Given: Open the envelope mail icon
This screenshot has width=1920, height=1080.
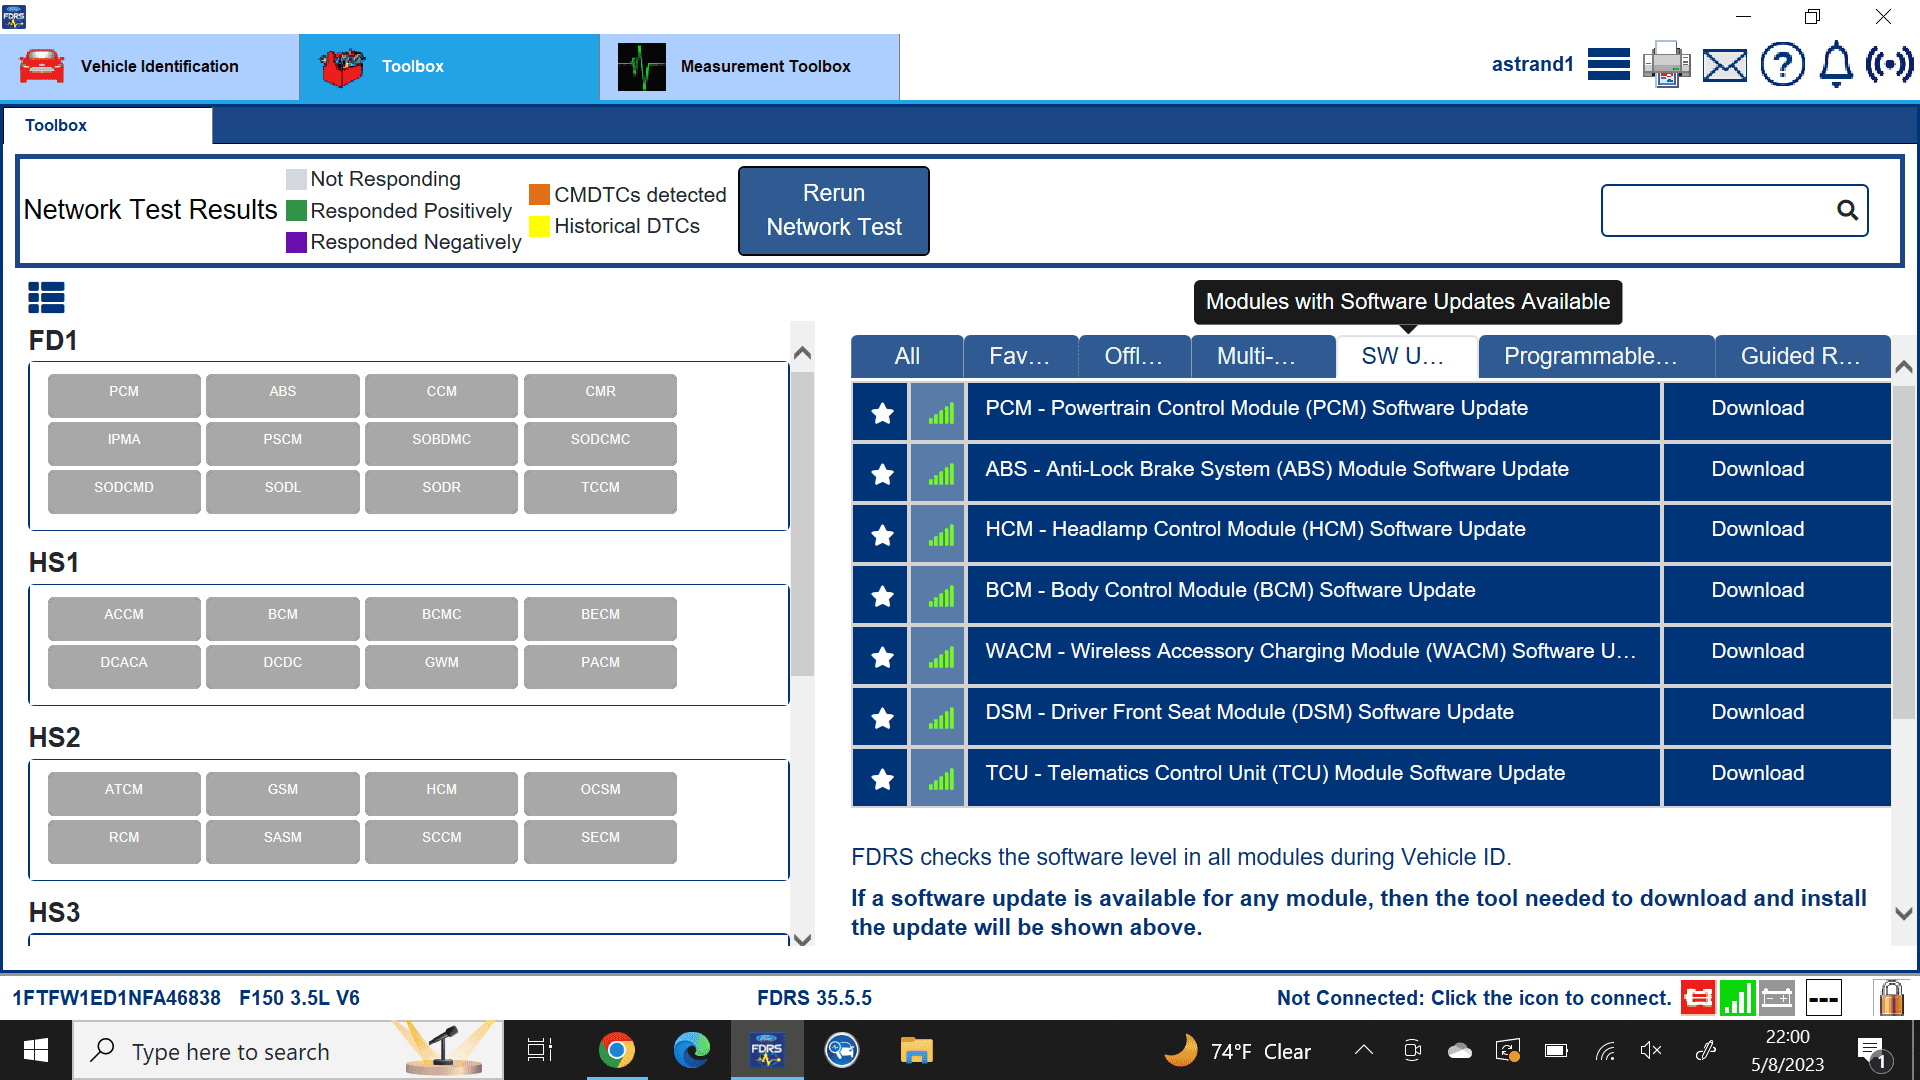Looking at the screenshot, I should point(1725,66).
